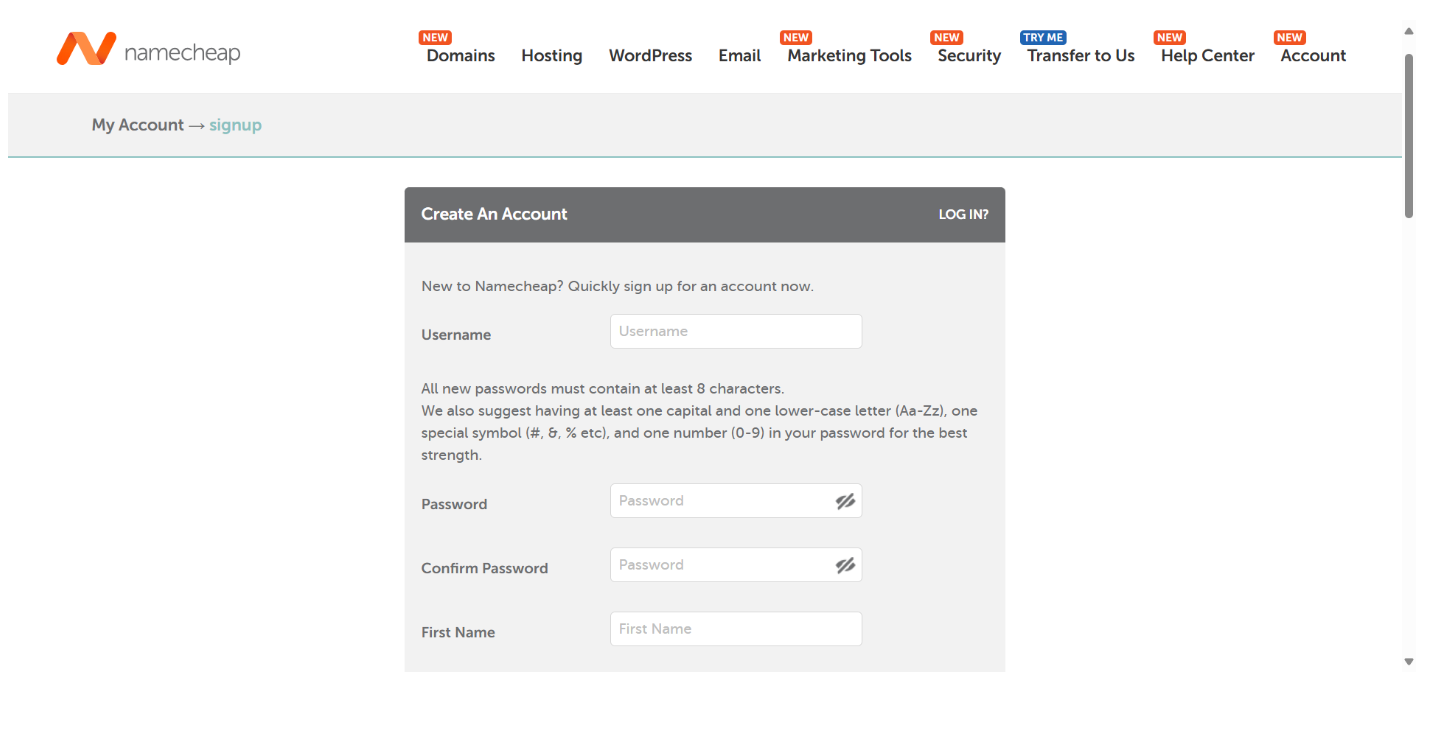Click the Namecheap logo
Screen dimensions: 1440x736
click(x=148, y=48)
